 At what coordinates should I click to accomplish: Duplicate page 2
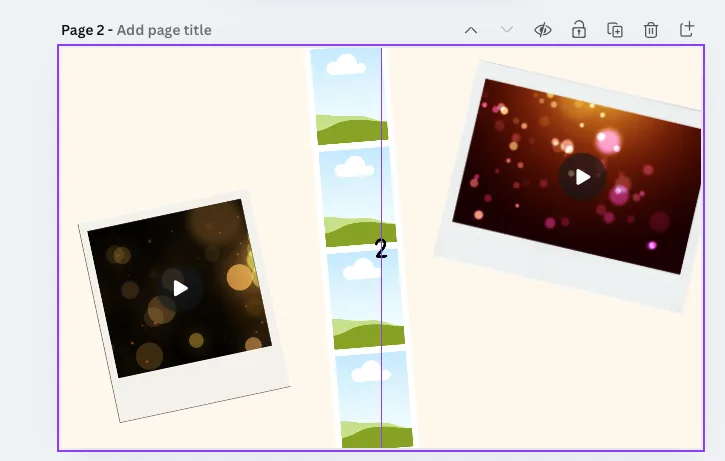[x=615, y=30]
